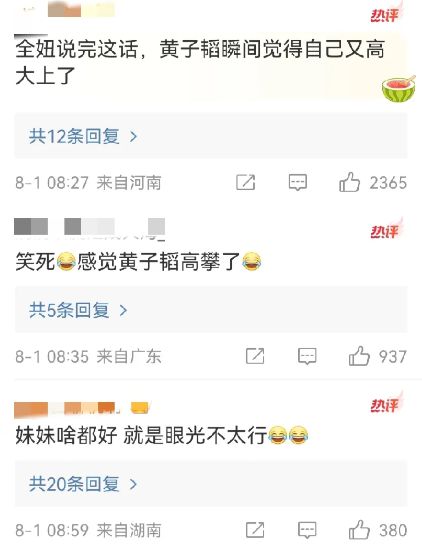Share the comment from 广东
This screenshot has height=547, width=422.
click(x=255, y=356)
